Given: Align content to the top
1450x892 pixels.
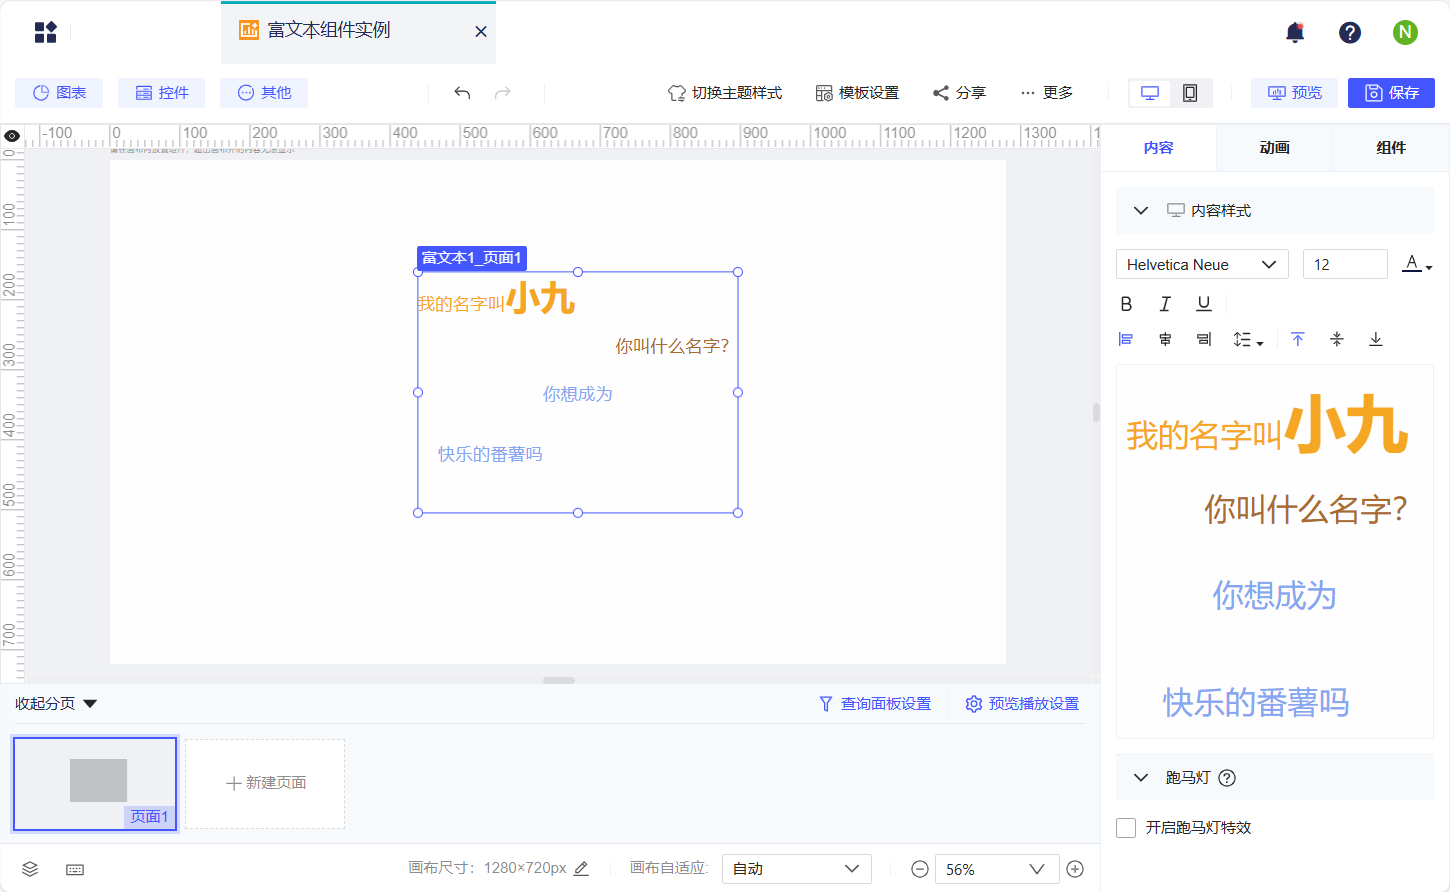Looking at the screenshot, I should coord(1298,340).
